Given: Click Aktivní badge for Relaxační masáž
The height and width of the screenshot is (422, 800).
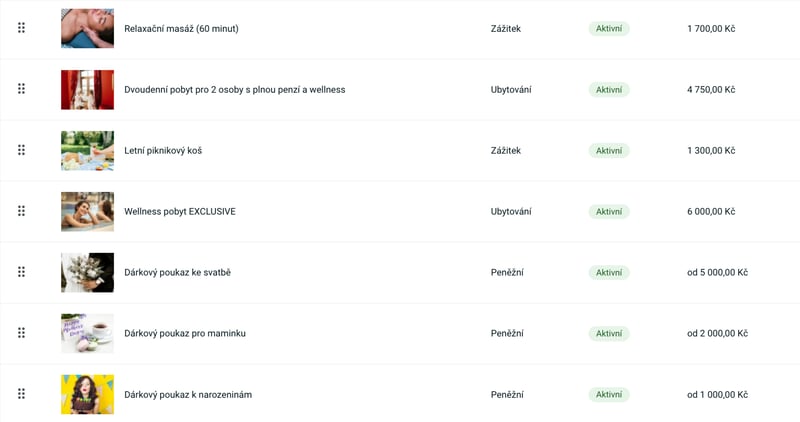Looking at the screenshot, I should click(x=609, y=29).
